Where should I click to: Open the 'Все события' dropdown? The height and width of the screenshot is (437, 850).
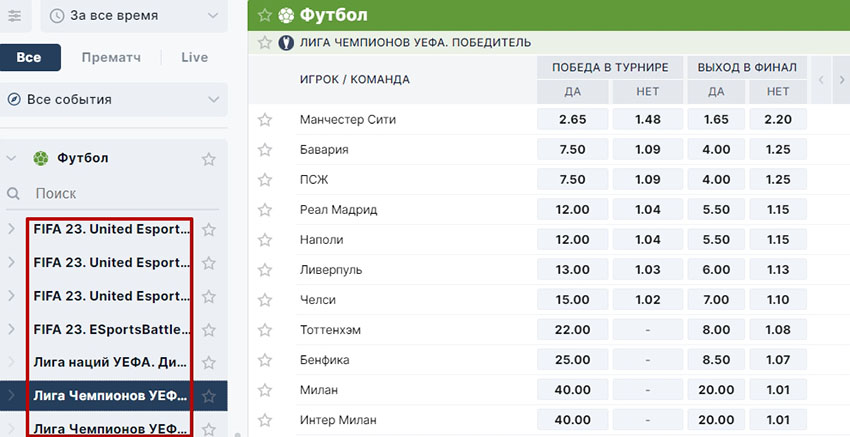(x=113, y=100)
